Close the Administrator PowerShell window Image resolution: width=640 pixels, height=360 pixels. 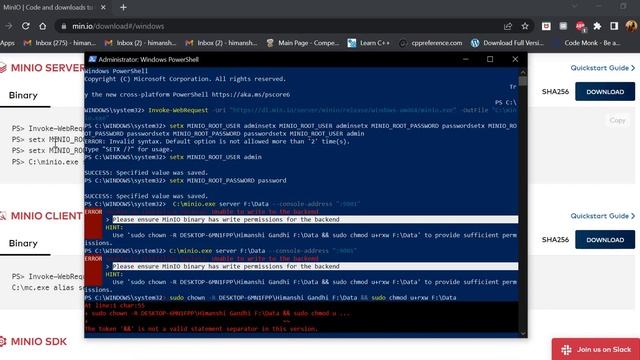(515, 59)
